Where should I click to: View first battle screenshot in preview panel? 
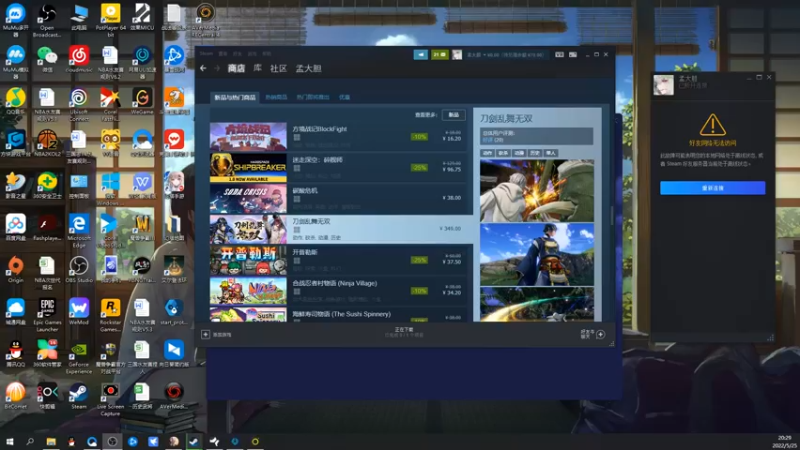pyautogui.click(x=537, y=190)
